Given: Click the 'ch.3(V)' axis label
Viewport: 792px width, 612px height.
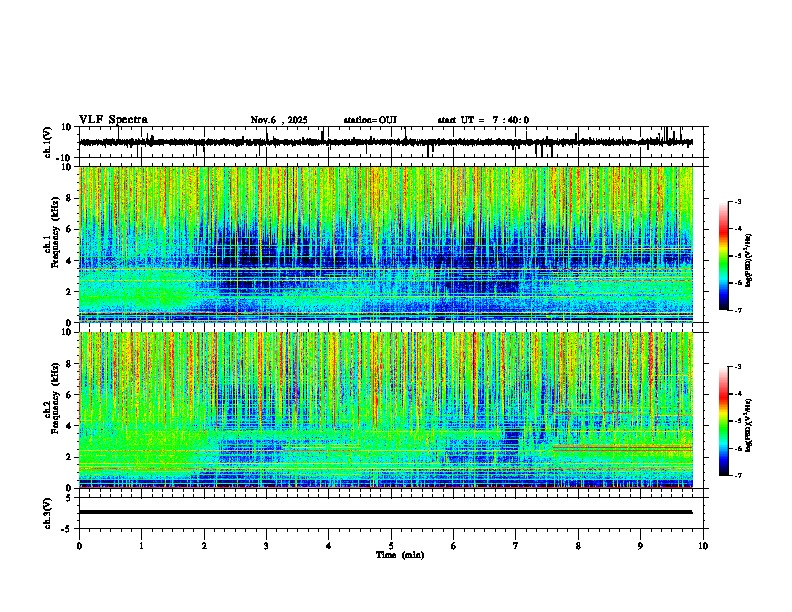Looking at the screenshot, I should 48,513.
